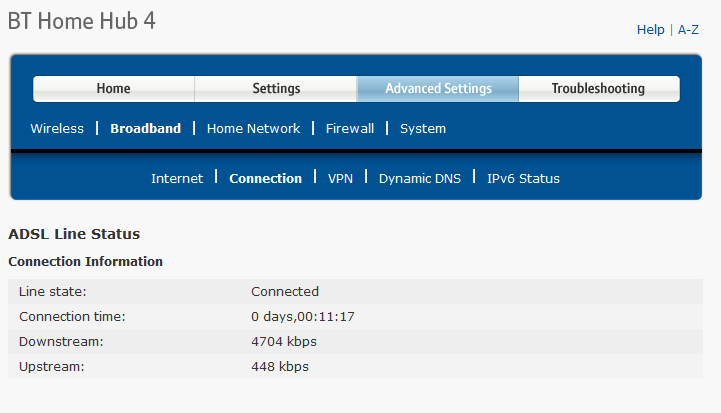Click the ADSL Line Status heading
This screenshot has height=413, width=721.
coord(74,234)
